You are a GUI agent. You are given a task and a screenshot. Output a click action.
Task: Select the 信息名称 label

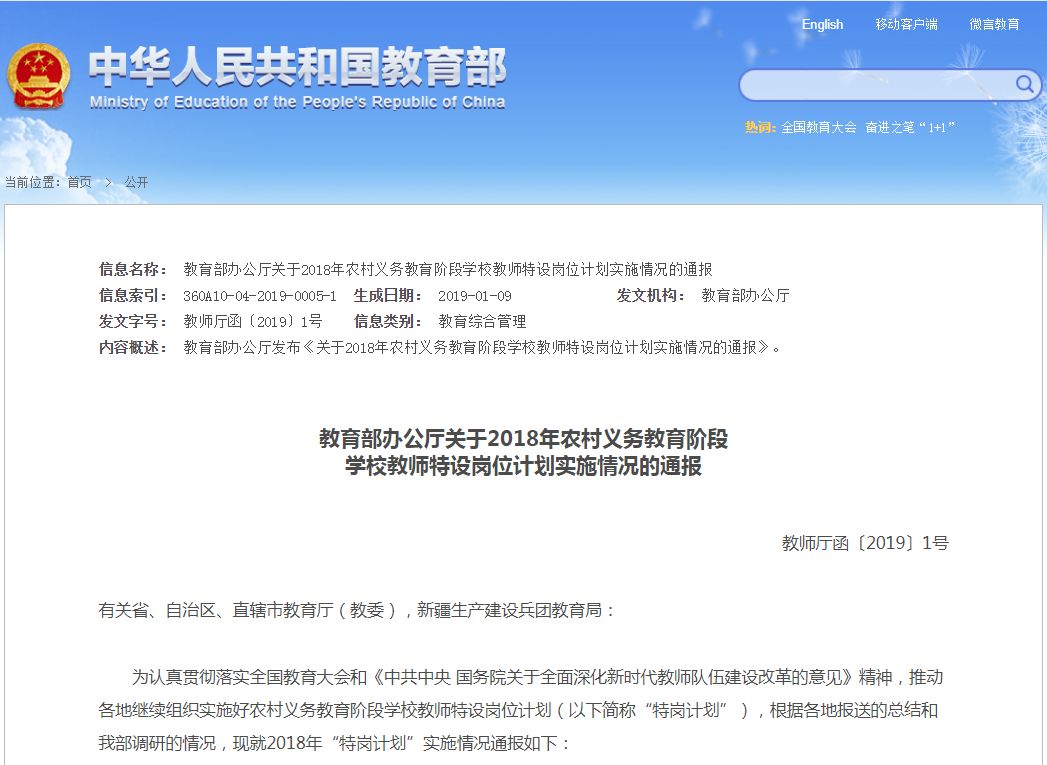point(132,270)
